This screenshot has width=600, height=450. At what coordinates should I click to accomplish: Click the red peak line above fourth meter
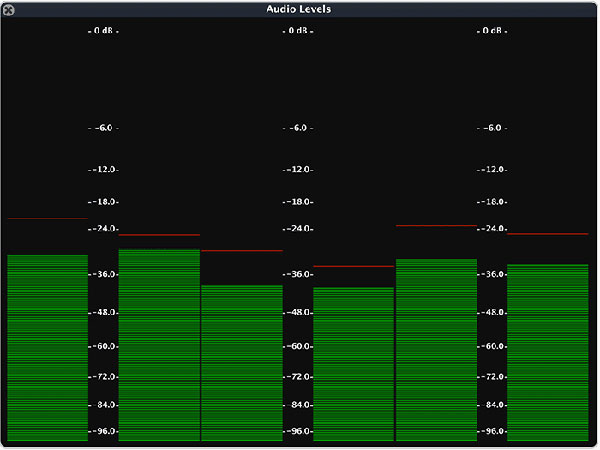(353, 267)
